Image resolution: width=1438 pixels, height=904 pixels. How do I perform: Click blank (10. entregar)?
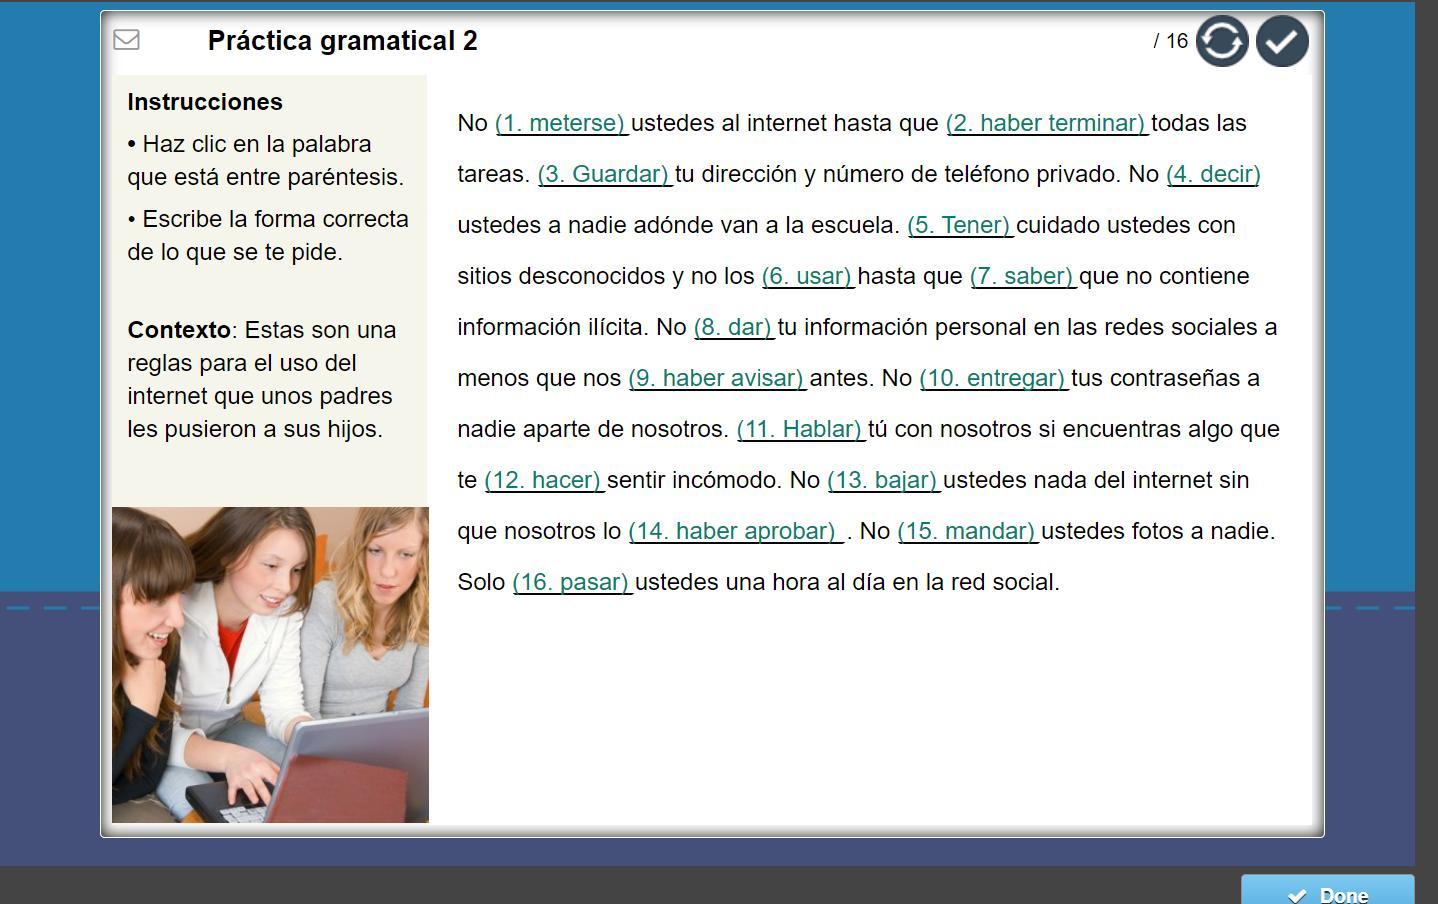pos(993,378)
